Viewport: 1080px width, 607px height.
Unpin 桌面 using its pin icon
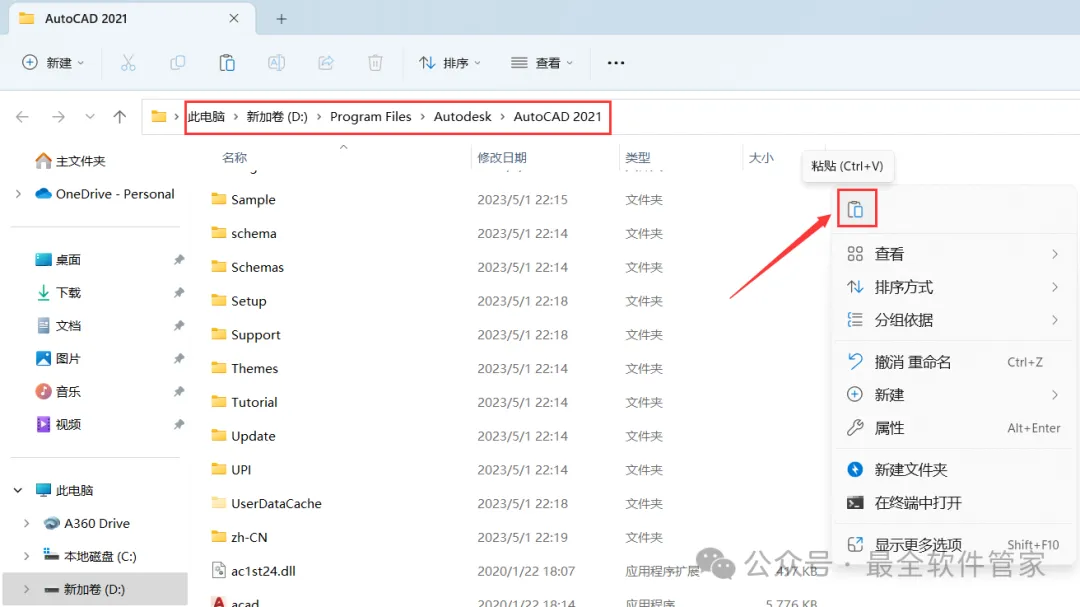[x=179, y=260]
